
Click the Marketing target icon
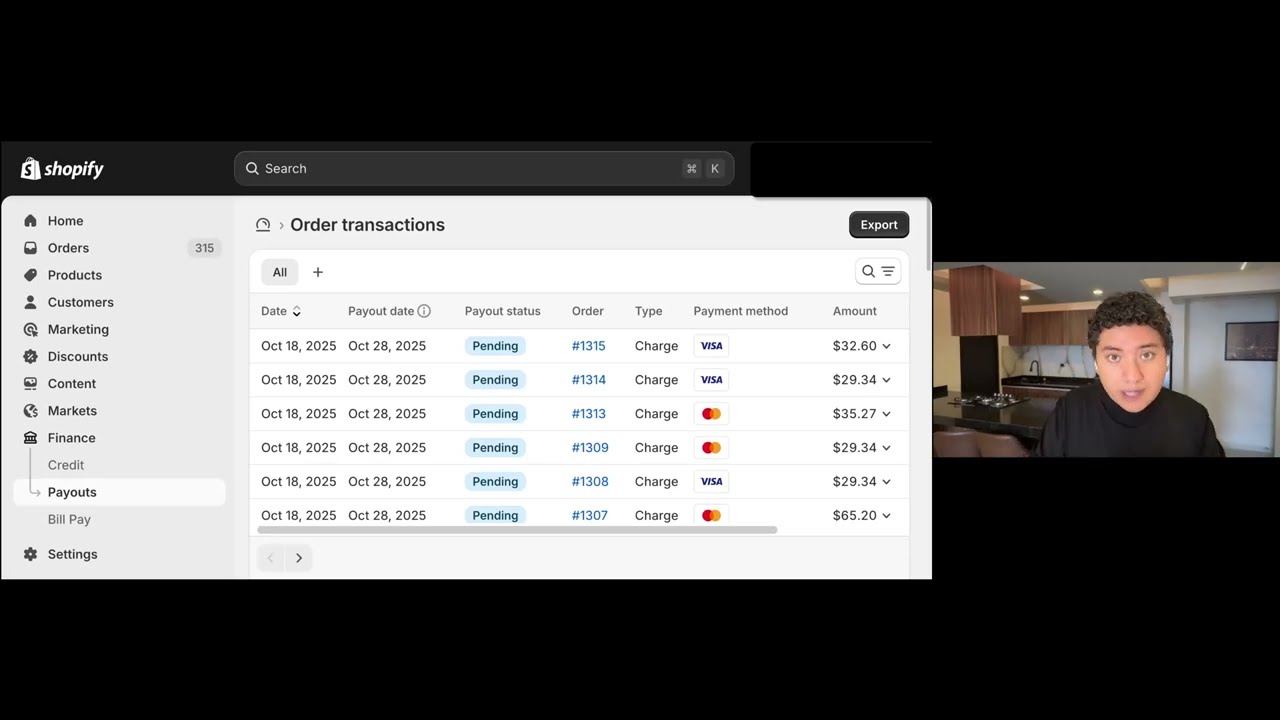tap(30, 329)
